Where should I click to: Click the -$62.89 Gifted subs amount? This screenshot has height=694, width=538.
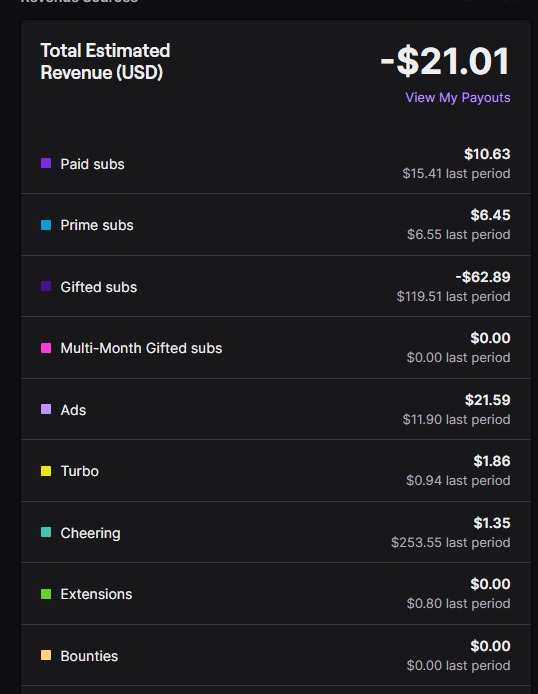[x=483, y=277]
